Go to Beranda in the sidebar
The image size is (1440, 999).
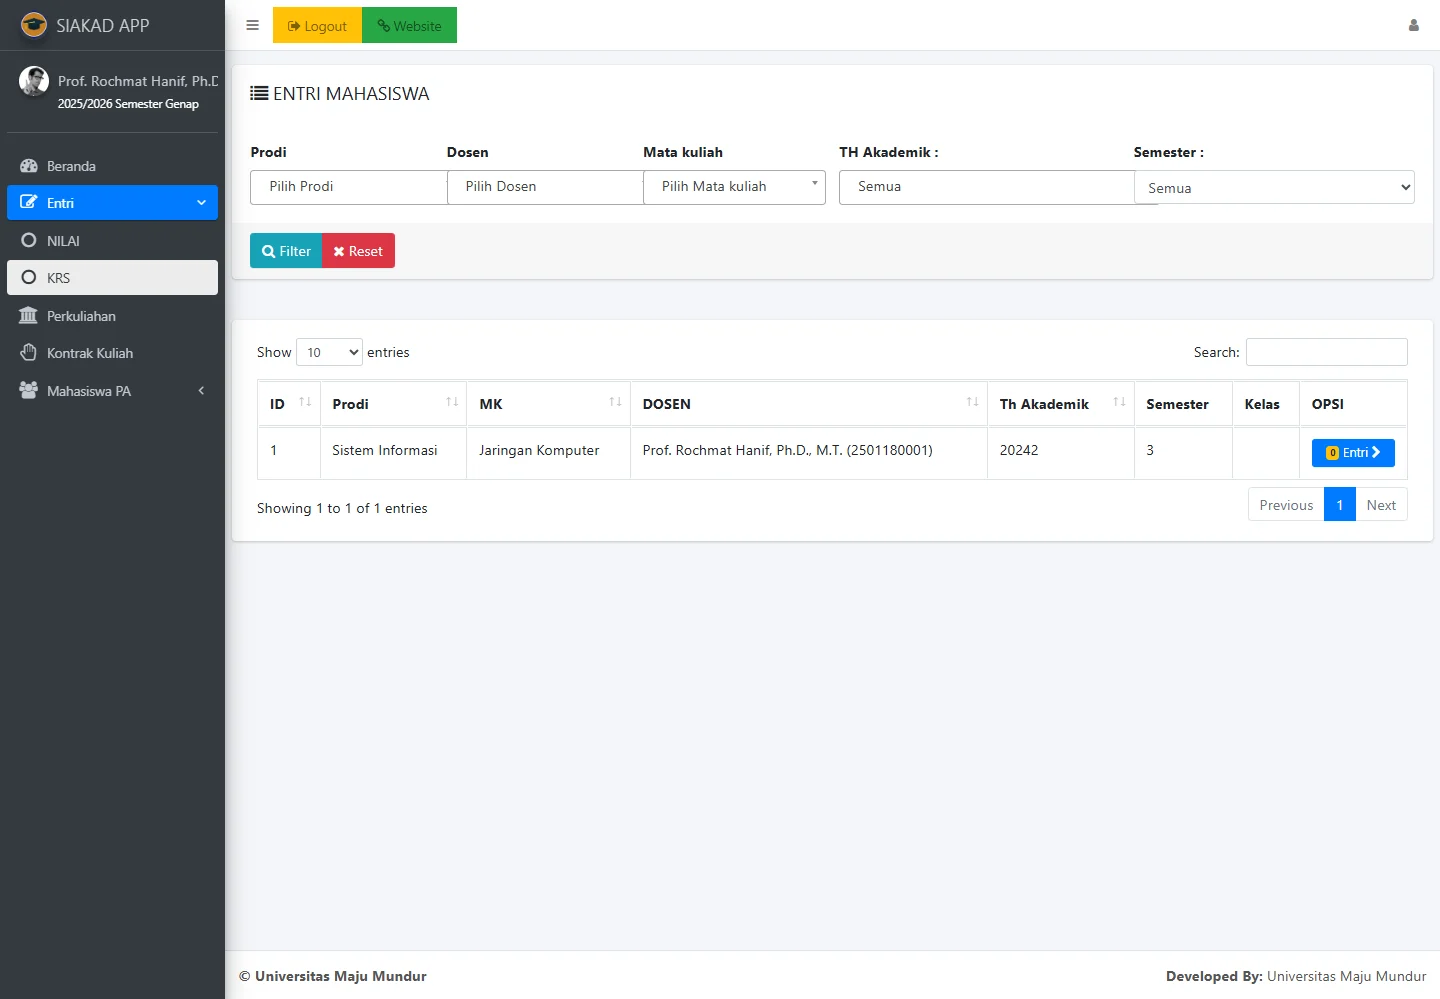71,166
